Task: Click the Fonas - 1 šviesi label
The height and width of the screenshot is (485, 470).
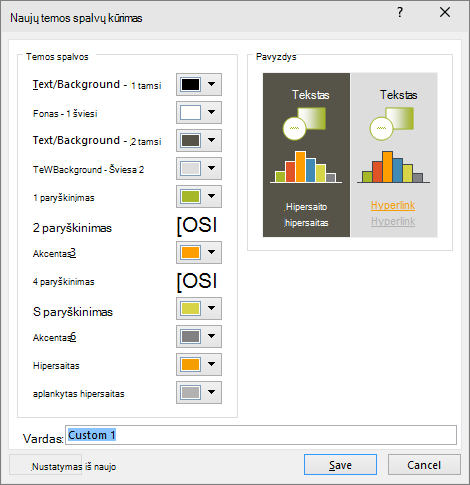Action: click(x=65, y=114)
